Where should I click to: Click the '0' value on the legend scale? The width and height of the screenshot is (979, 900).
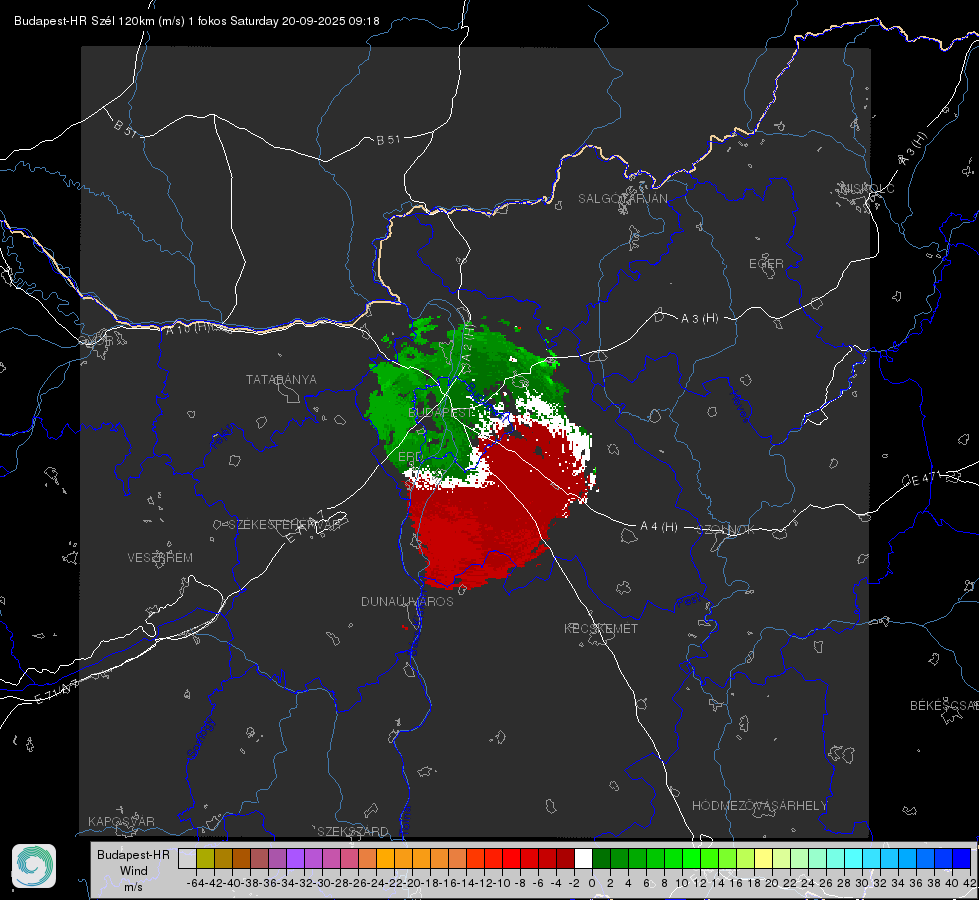coord(592,883)
